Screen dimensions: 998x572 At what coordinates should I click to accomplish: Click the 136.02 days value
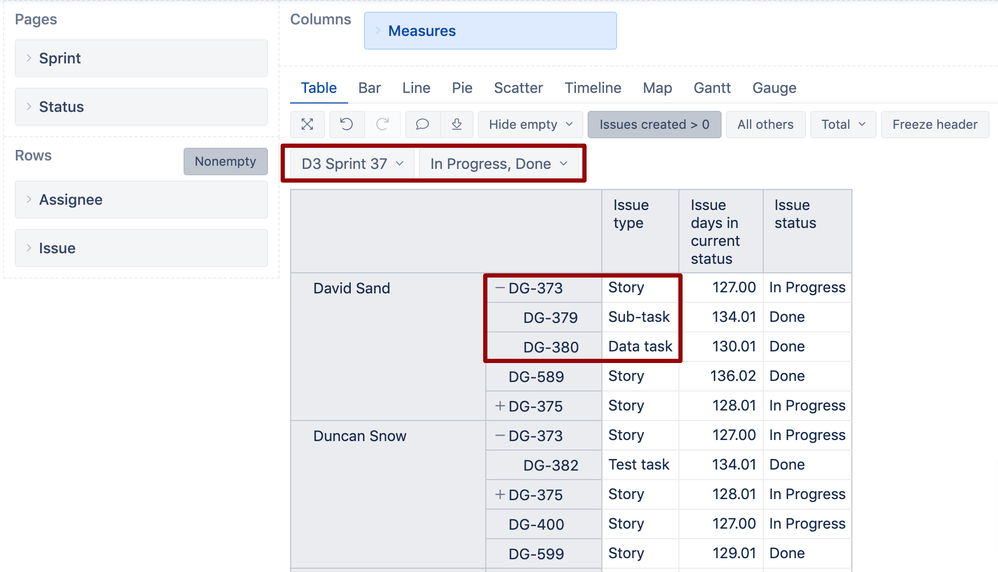click(x=733, y=376)
